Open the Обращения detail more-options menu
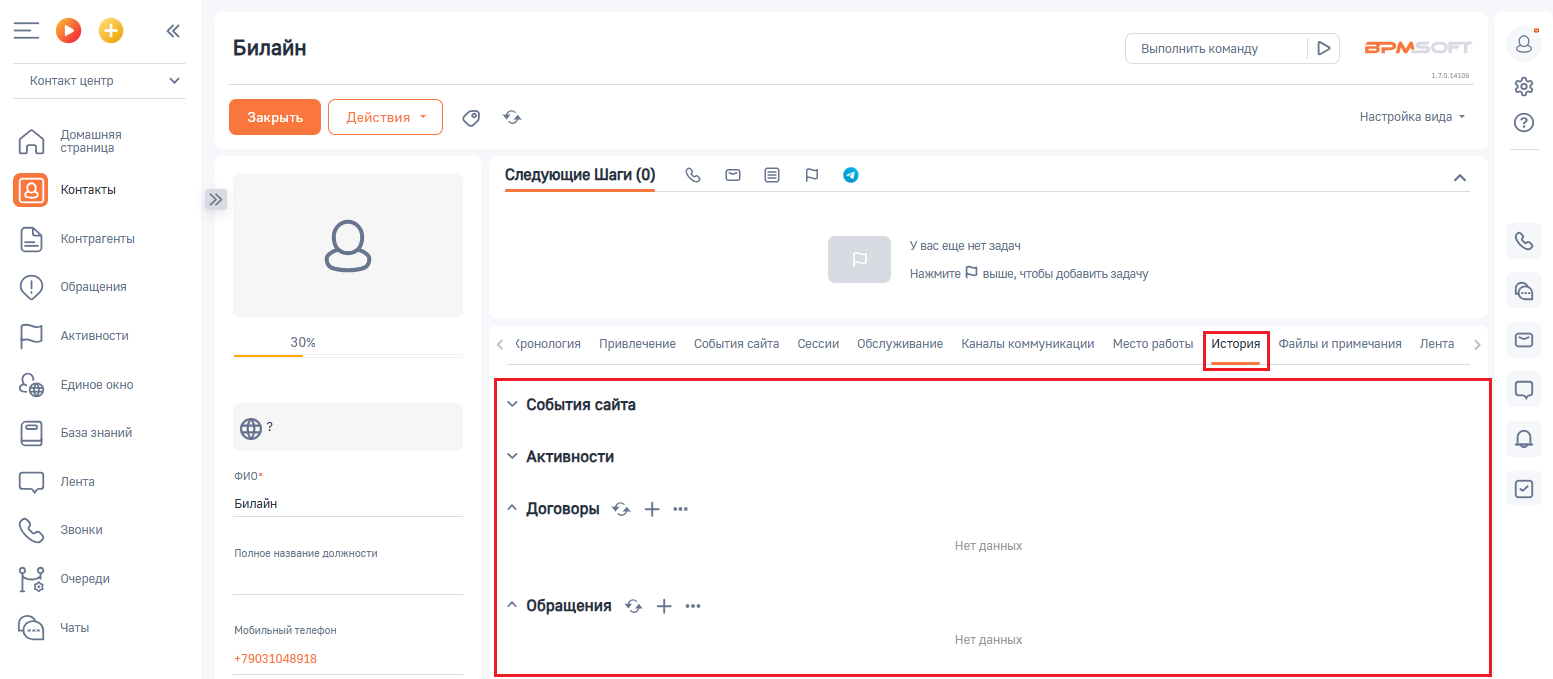Viewport: 1553px width, 679px height. [x=693, y=606]
